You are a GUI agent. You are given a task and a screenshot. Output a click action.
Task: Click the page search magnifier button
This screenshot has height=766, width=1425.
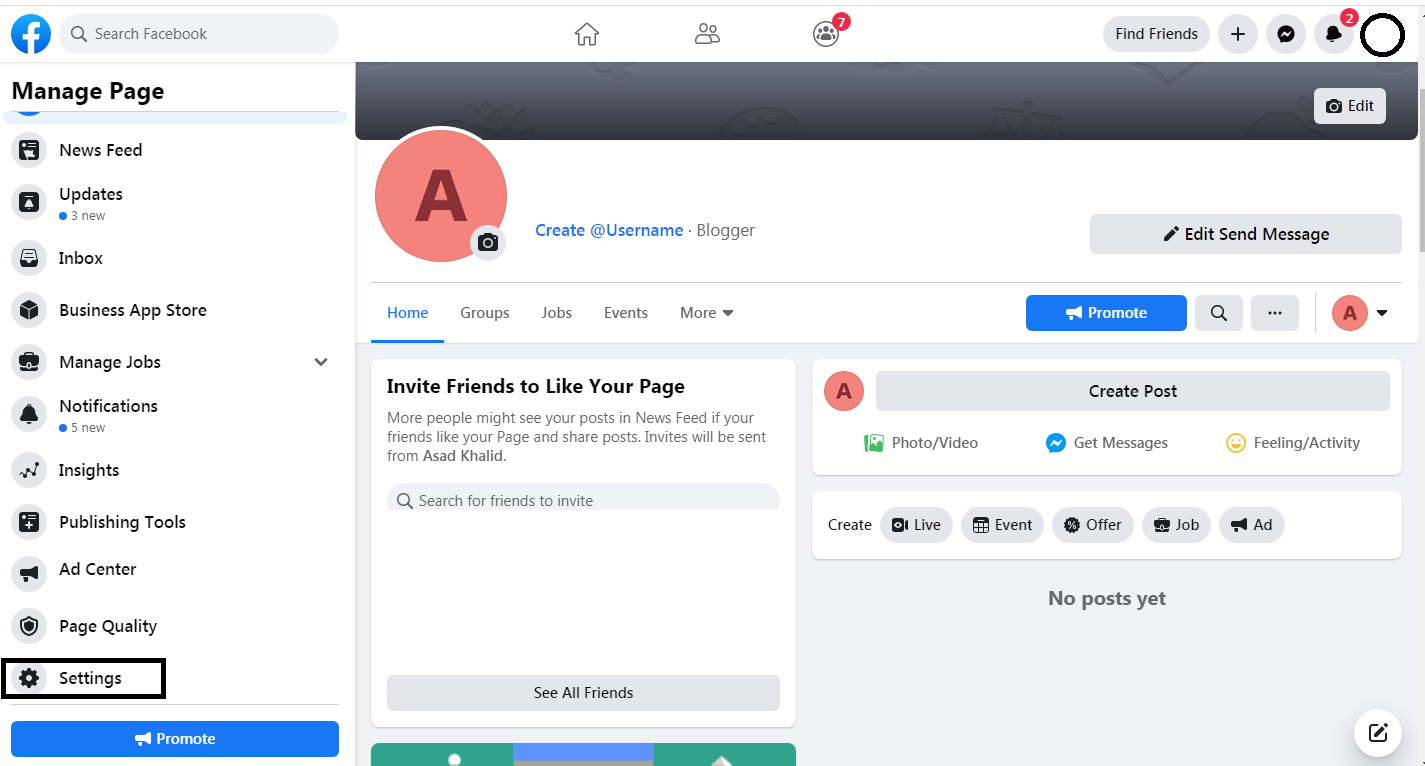pos(1219,313)
